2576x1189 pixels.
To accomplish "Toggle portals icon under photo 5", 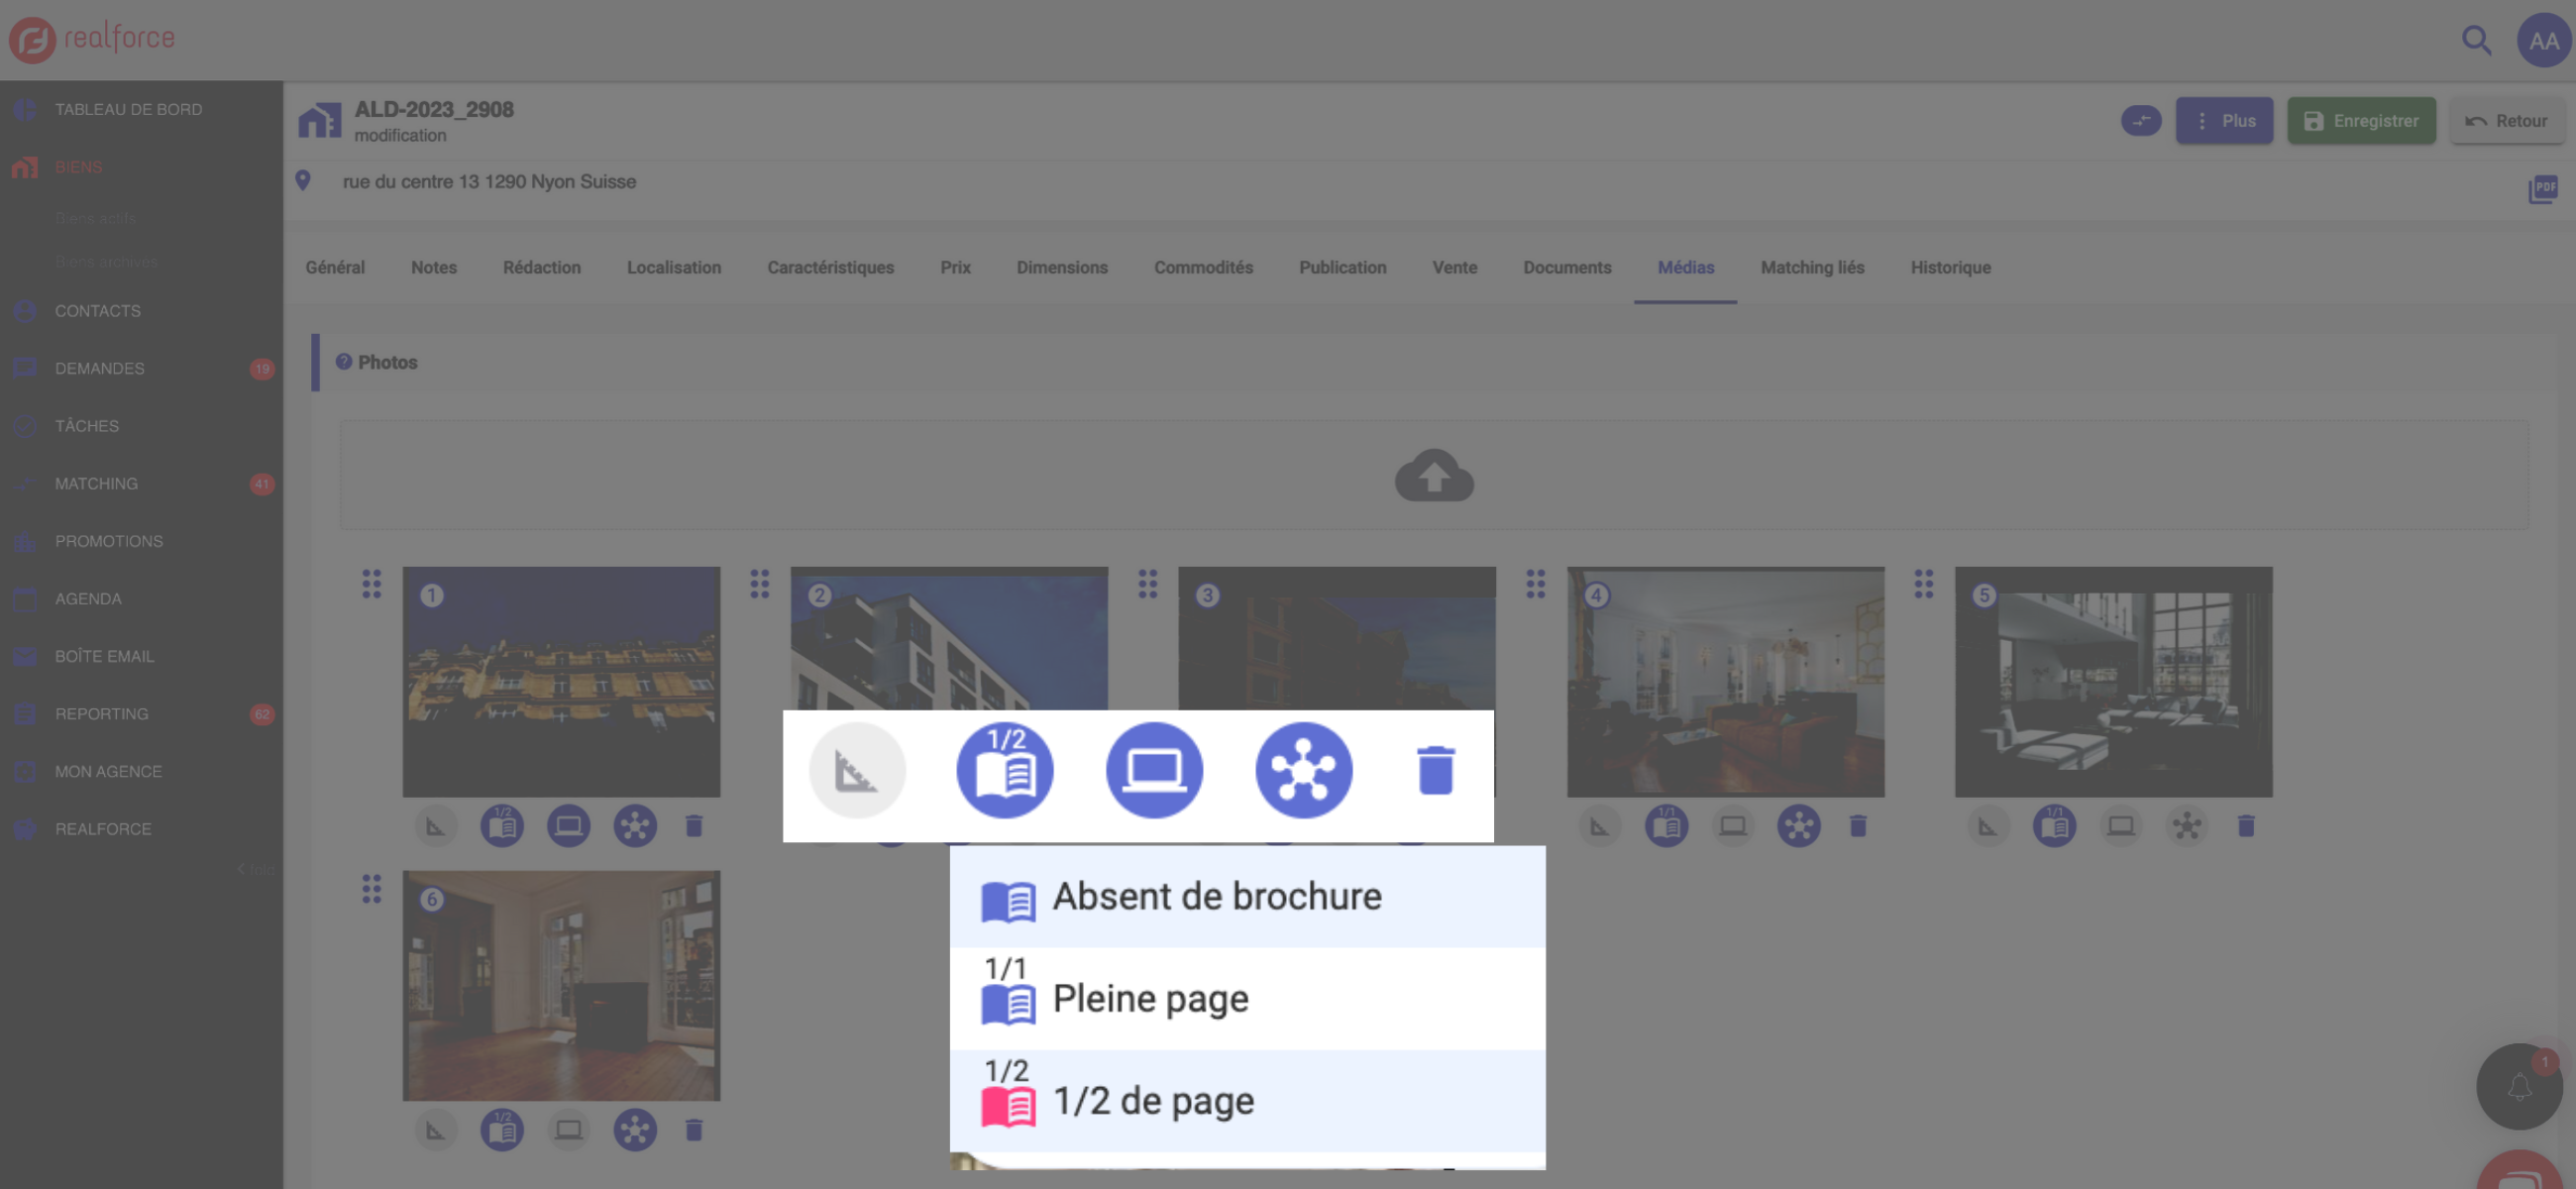I will point(2187,827).
